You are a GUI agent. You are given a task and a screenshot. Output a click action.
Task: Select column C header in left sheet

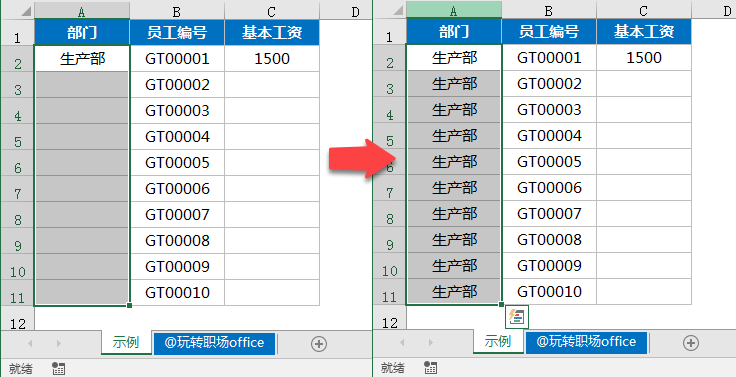point(272,10)
